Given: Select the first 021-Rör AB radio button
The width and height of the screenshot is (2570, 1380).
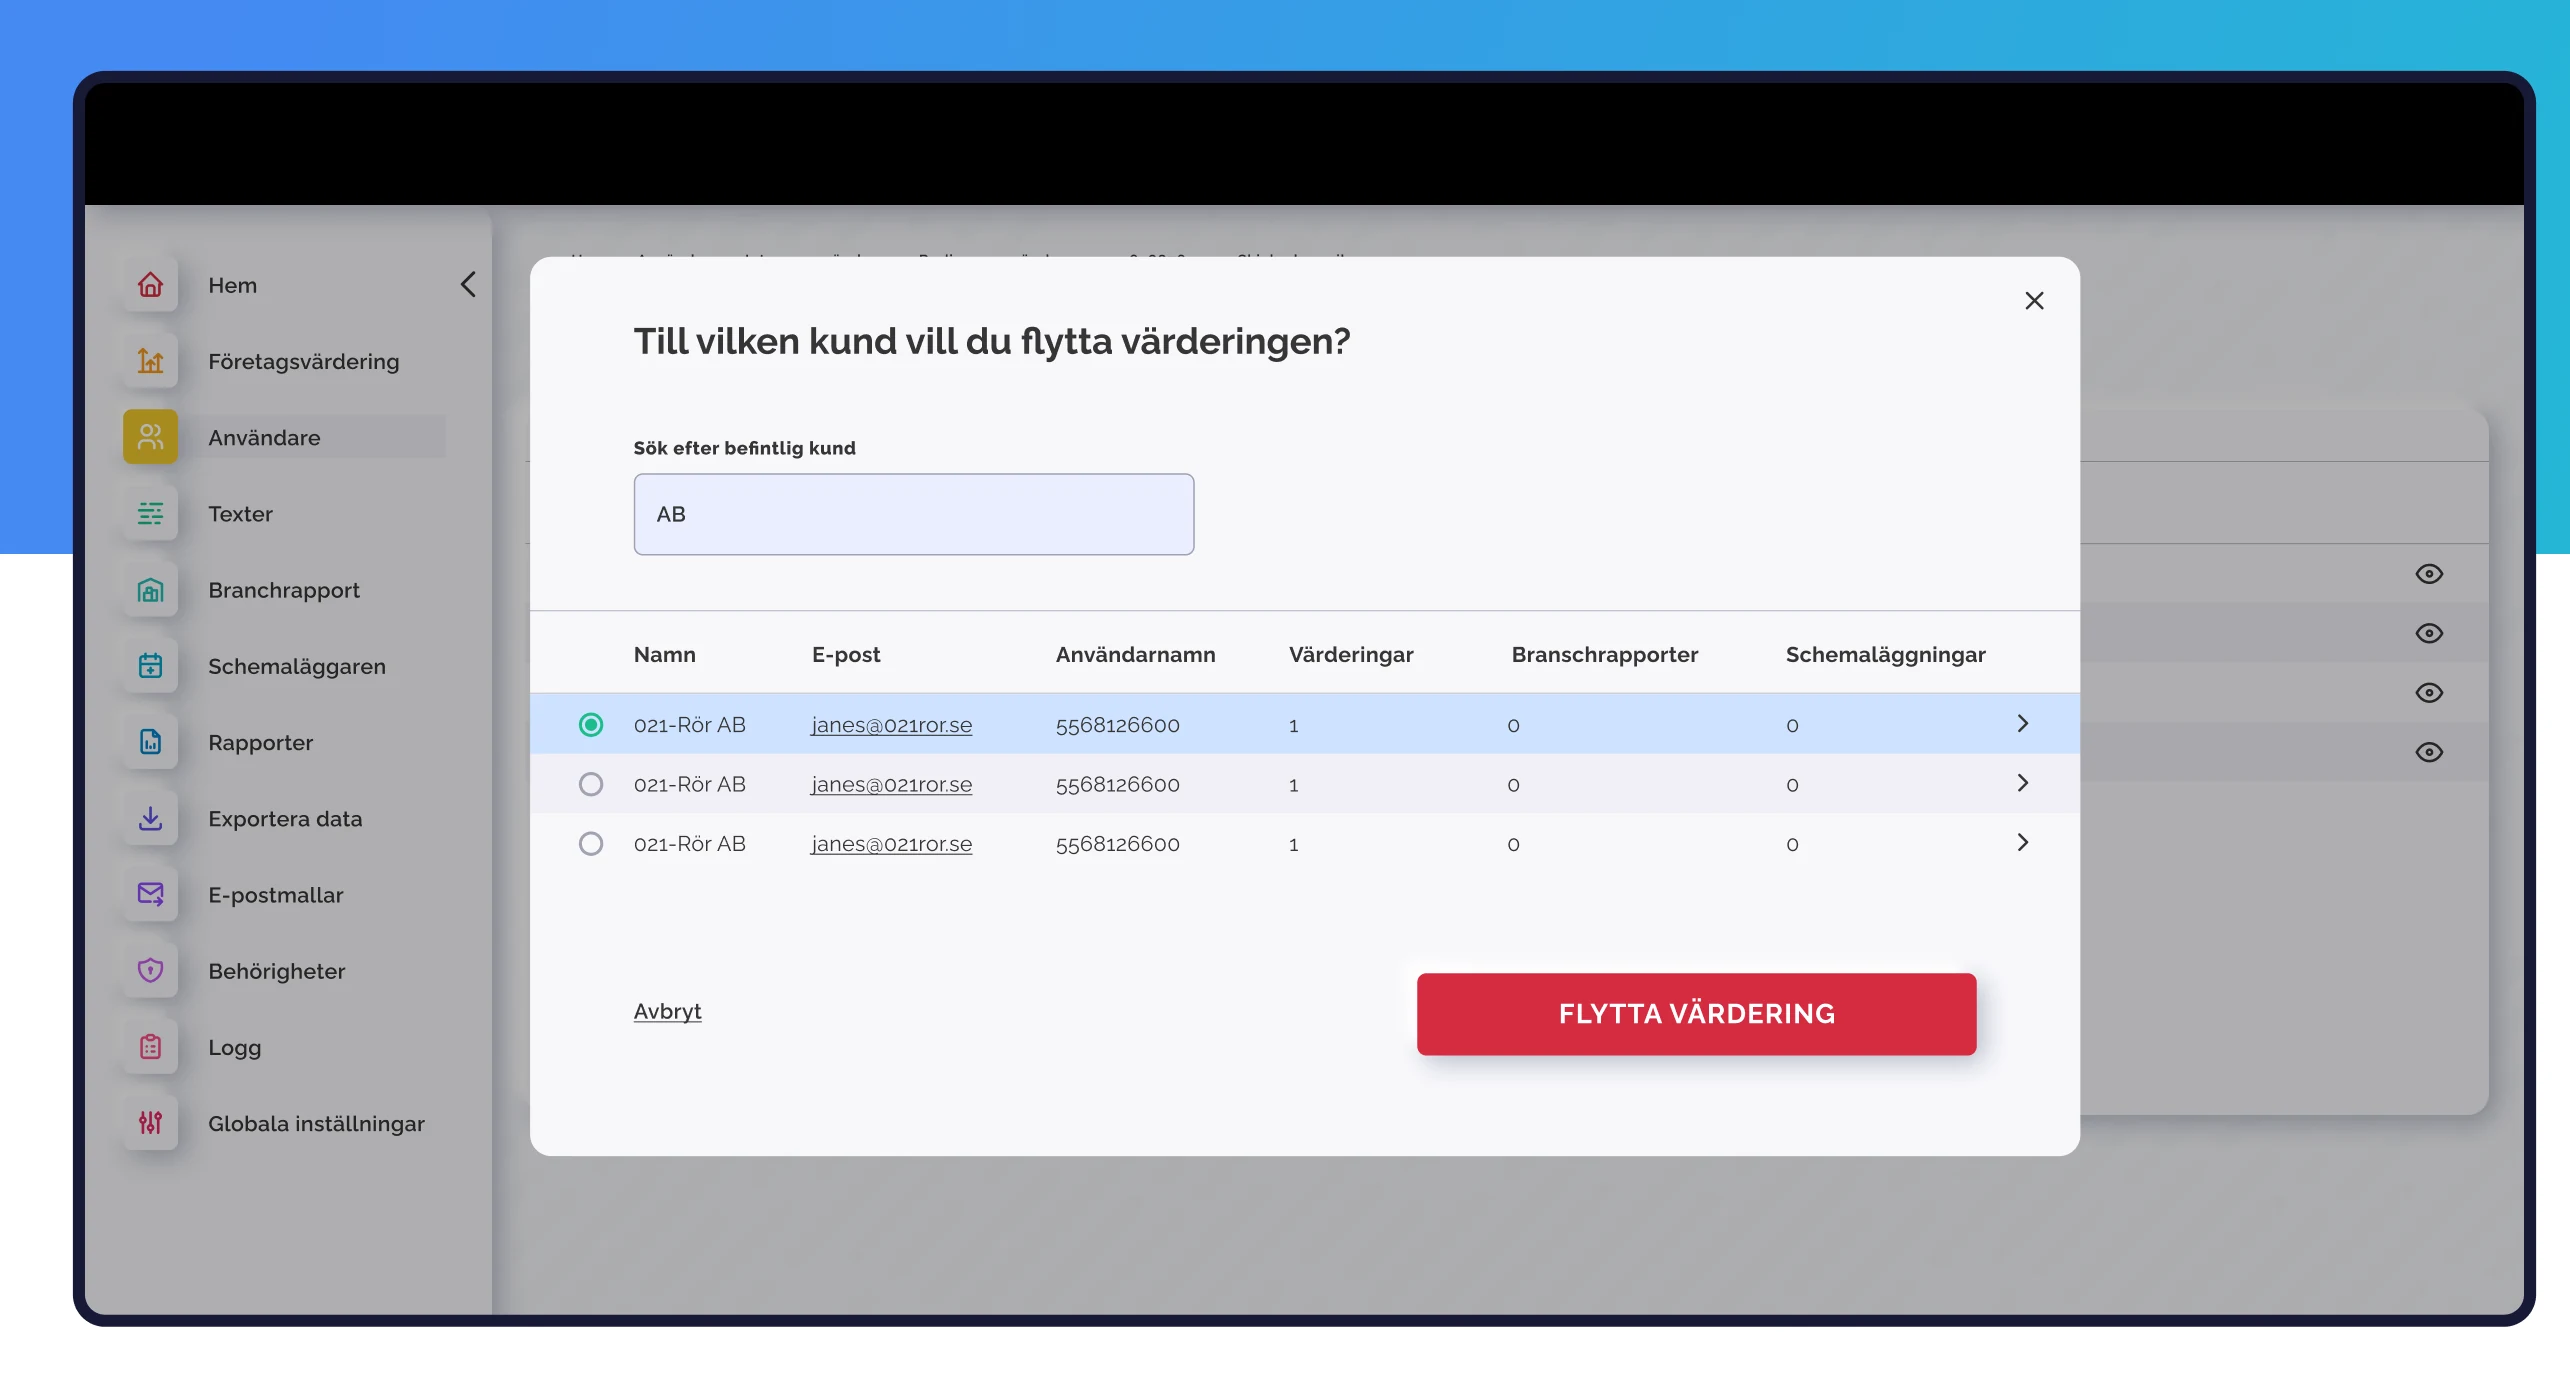Looking at the screenshot, I should 591,724.
